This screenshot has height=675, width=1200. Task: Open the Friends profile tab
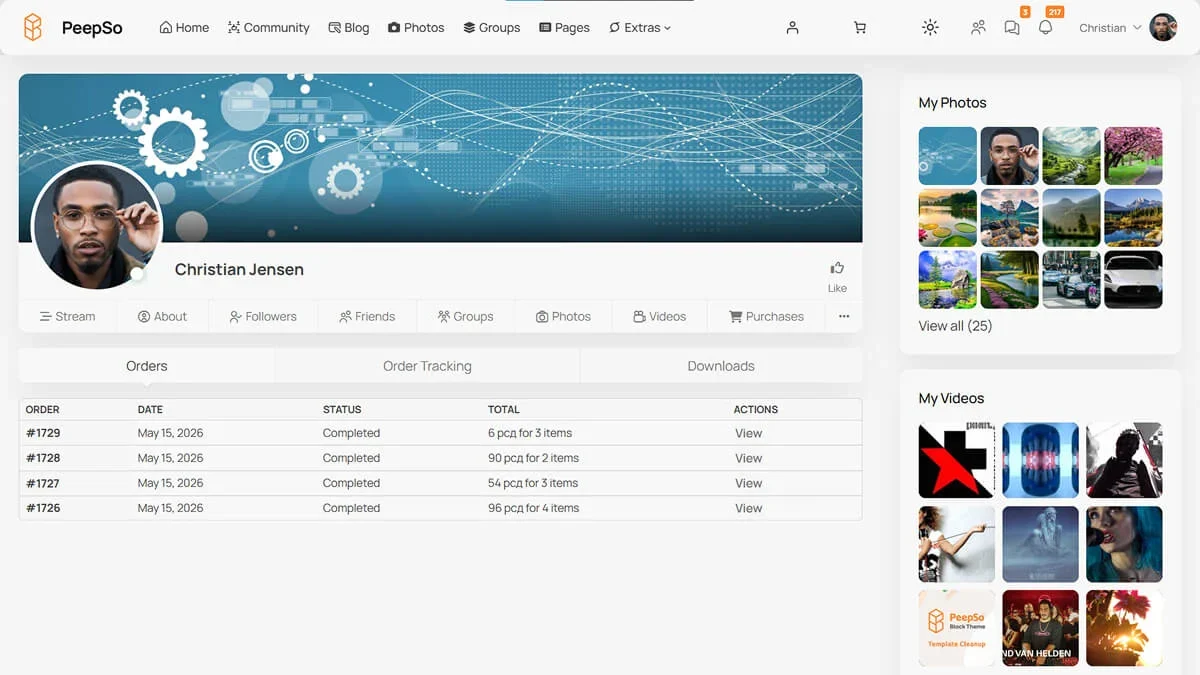(367, 316)
